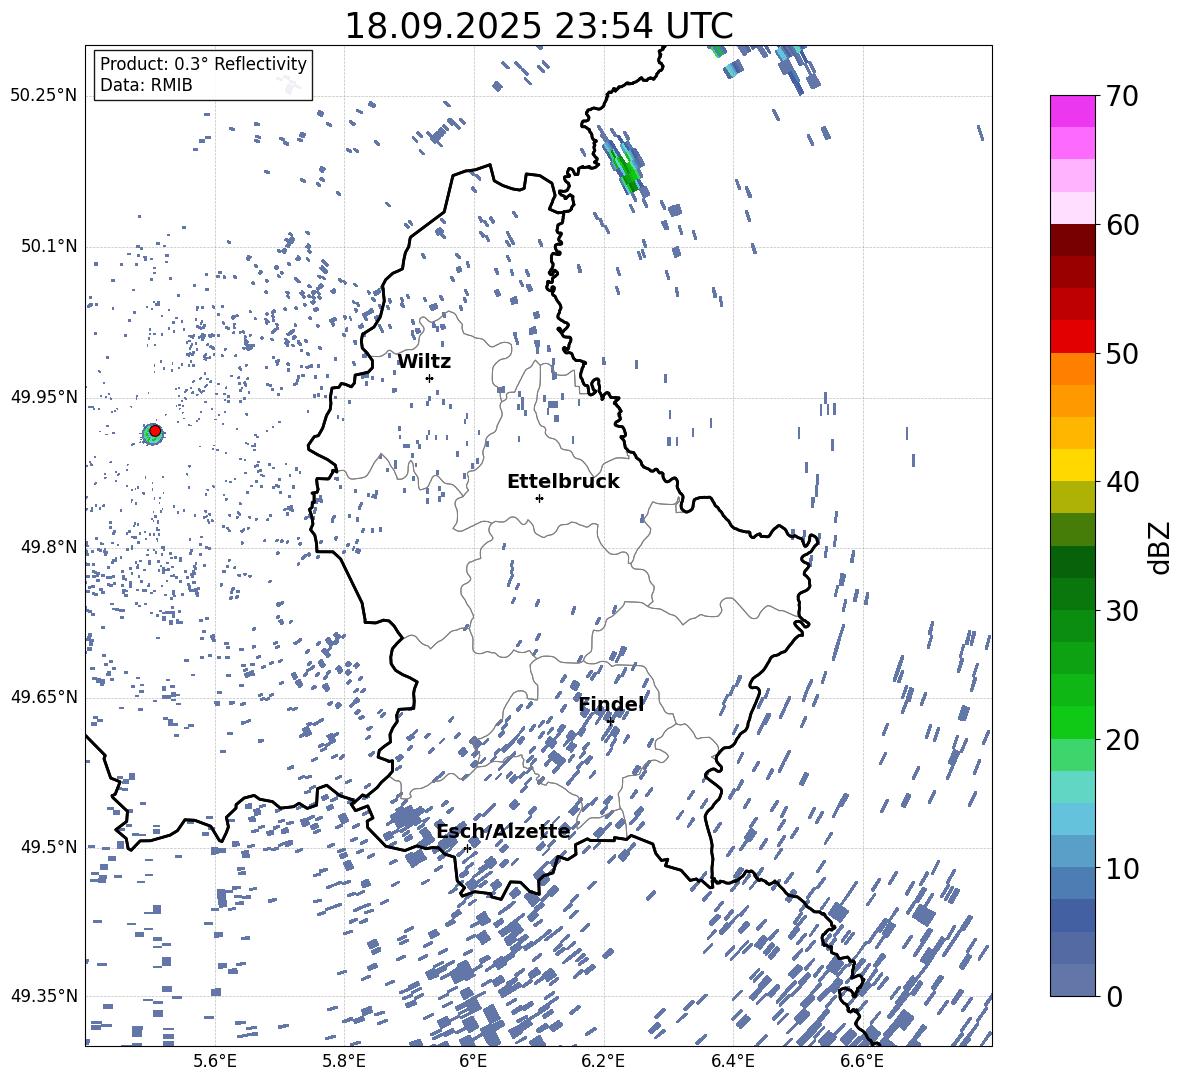Click the 18.09.2025 23:54 UTC title
Viewport: 1184px width, 1081px height.
point(539,26)
